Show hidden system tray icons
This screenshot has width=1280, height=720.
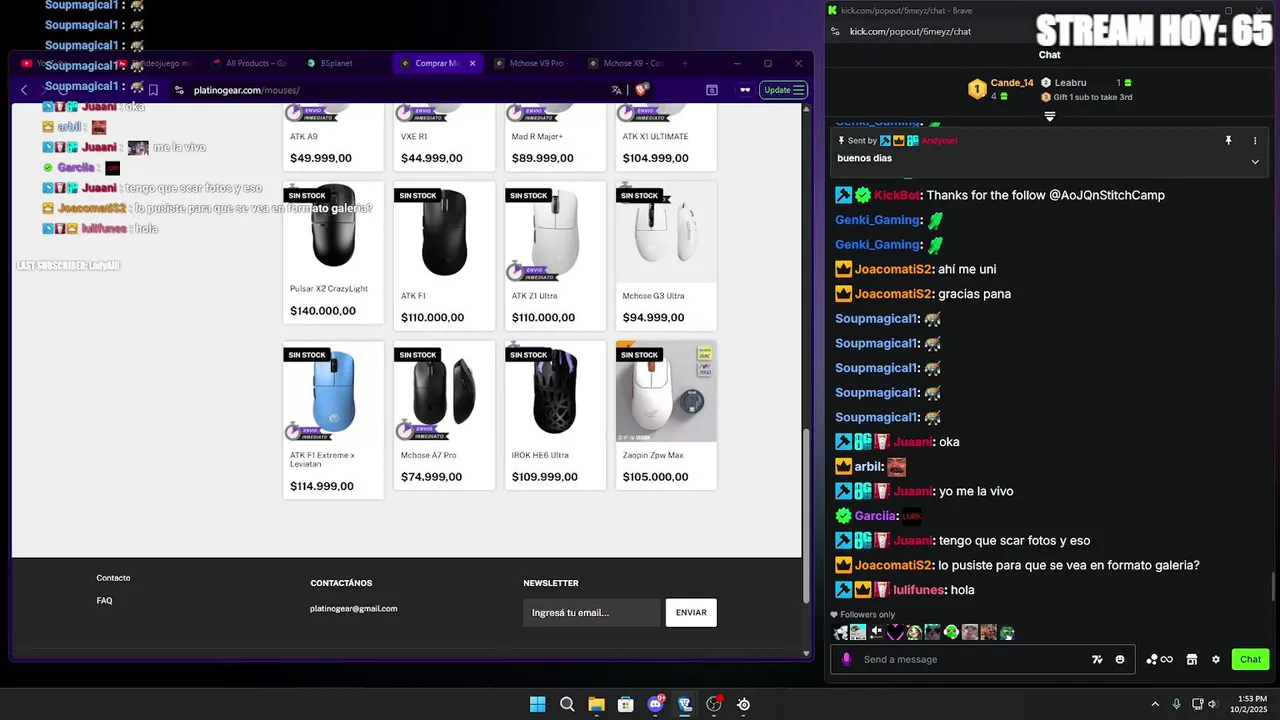coord(1155,704)
